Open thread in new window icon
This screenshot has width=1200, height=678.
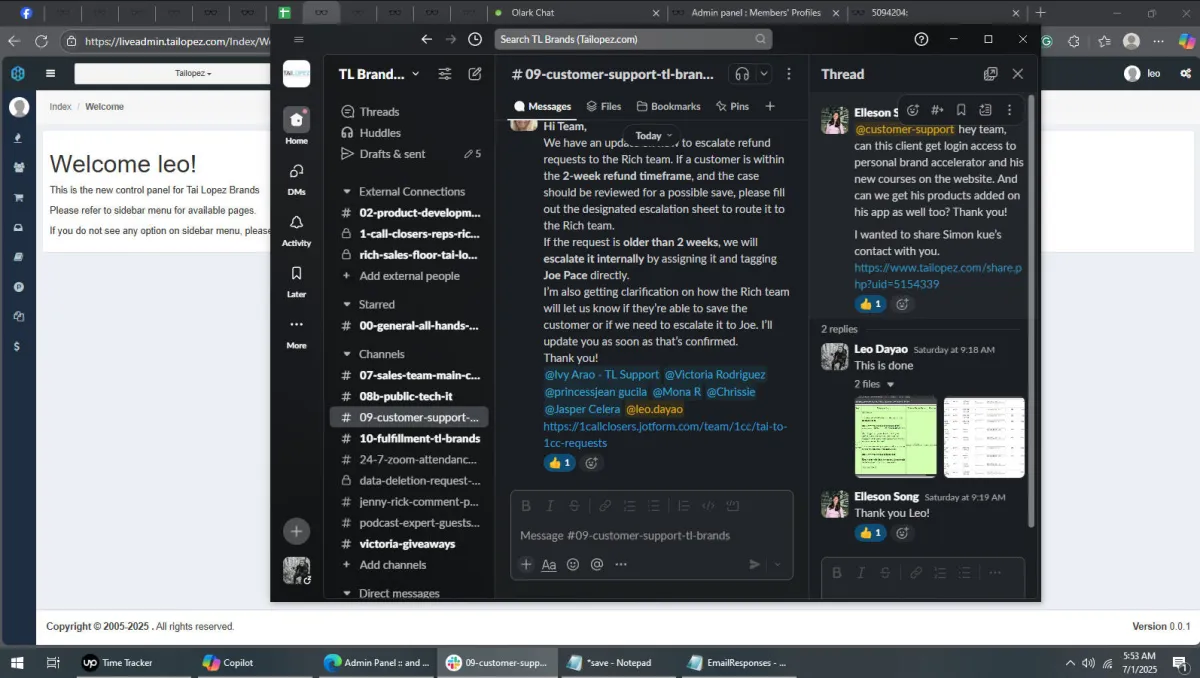coord(990,74)
